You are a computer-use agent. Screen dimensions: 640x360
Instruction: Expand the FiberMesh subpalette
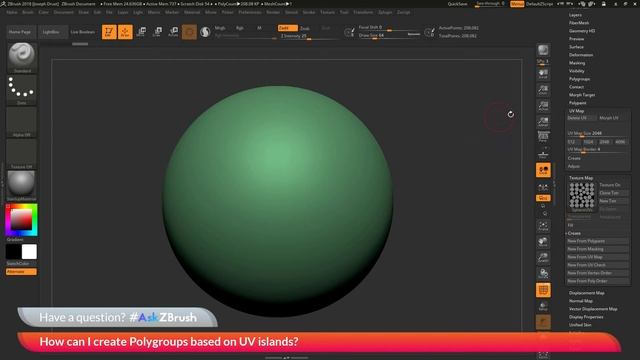(579, 23)
